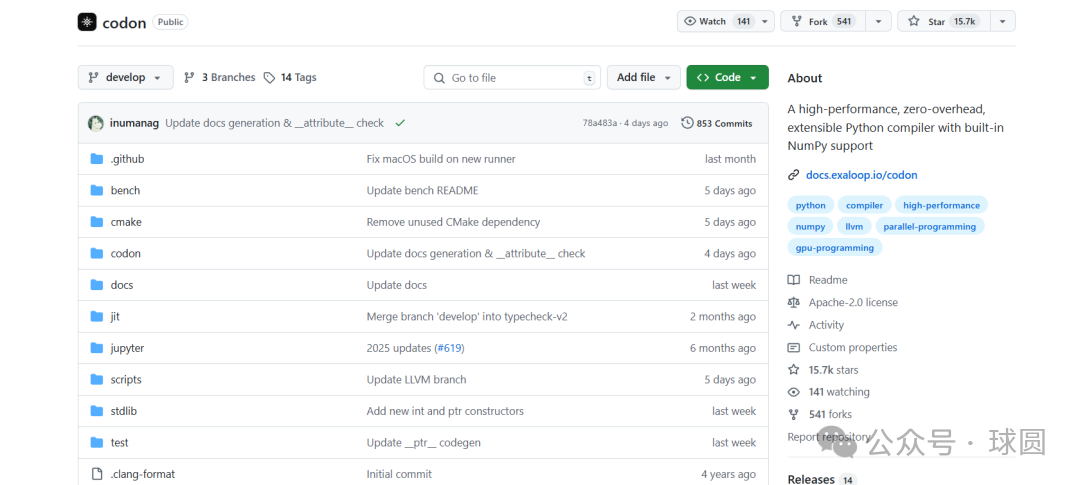
Task: Open the inumanag author profile link
Action: (134, 123)
